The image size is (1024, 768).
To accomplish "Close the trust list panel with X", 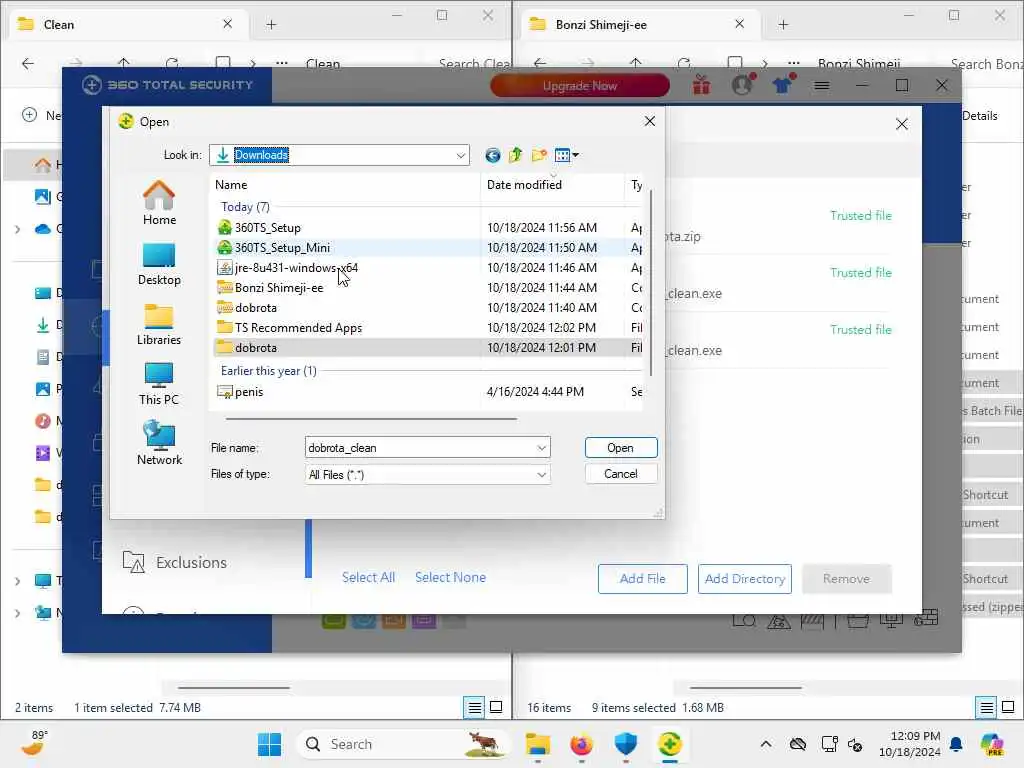I will (x=902, y=124).
